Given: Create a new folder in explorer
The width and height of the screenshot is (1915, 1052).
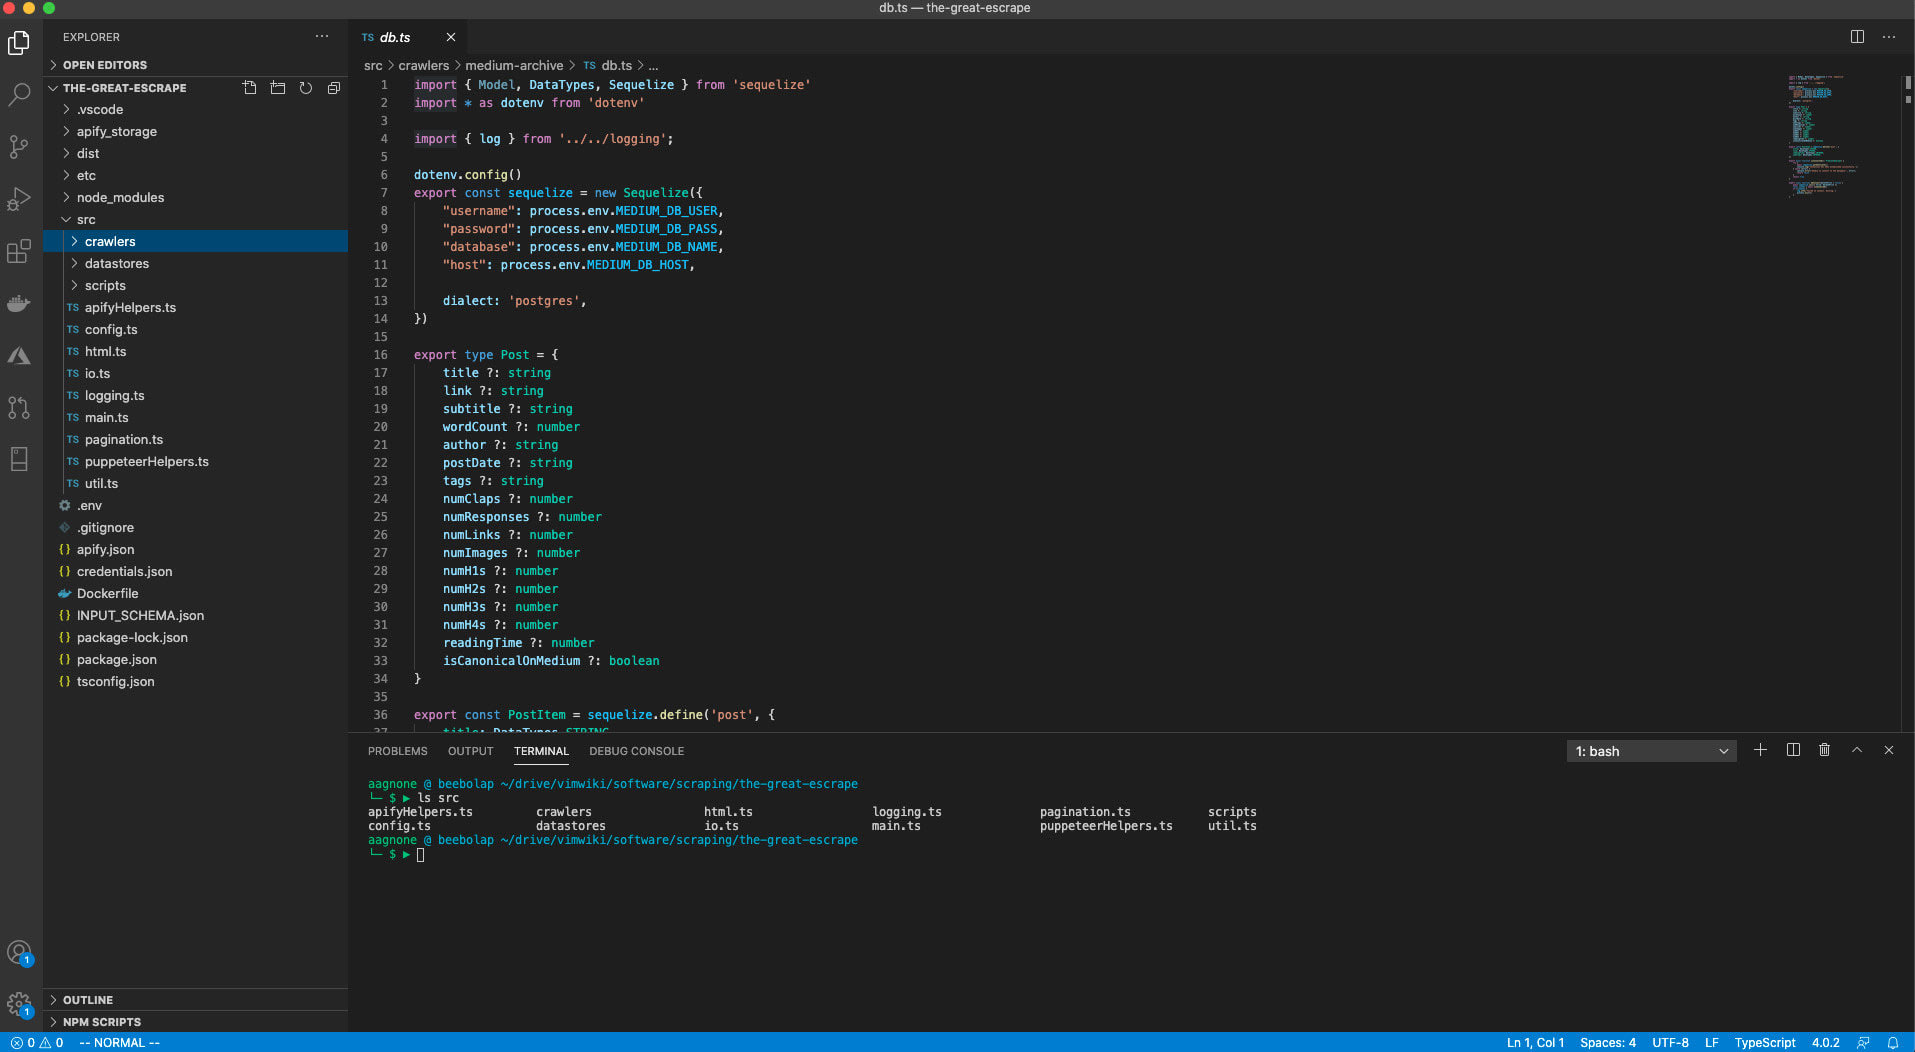Looking at the screenshot, I should (x=278, y=88).
